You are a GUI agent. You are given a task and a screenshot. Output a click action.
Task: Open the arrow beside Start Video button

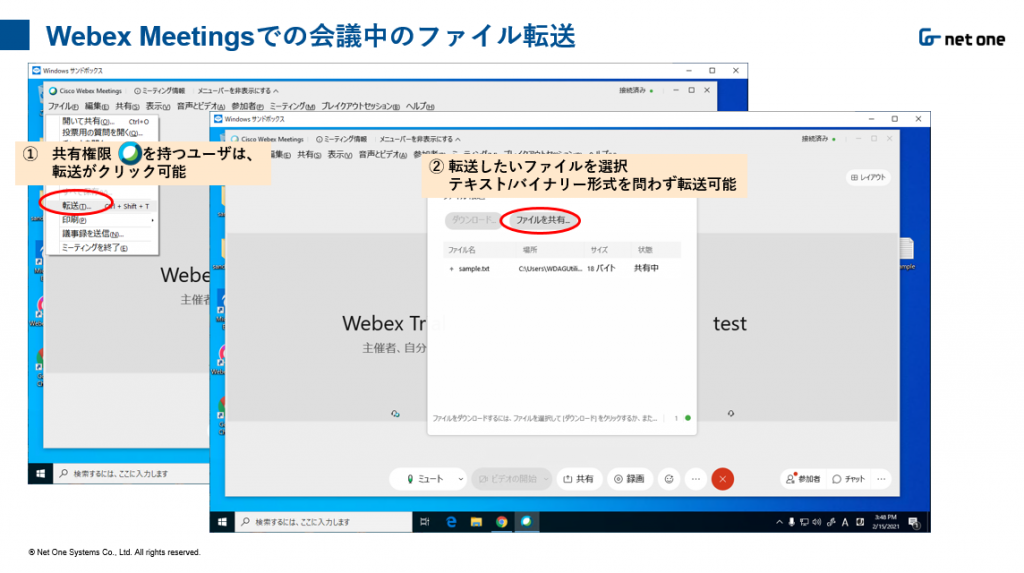[546, 479]
